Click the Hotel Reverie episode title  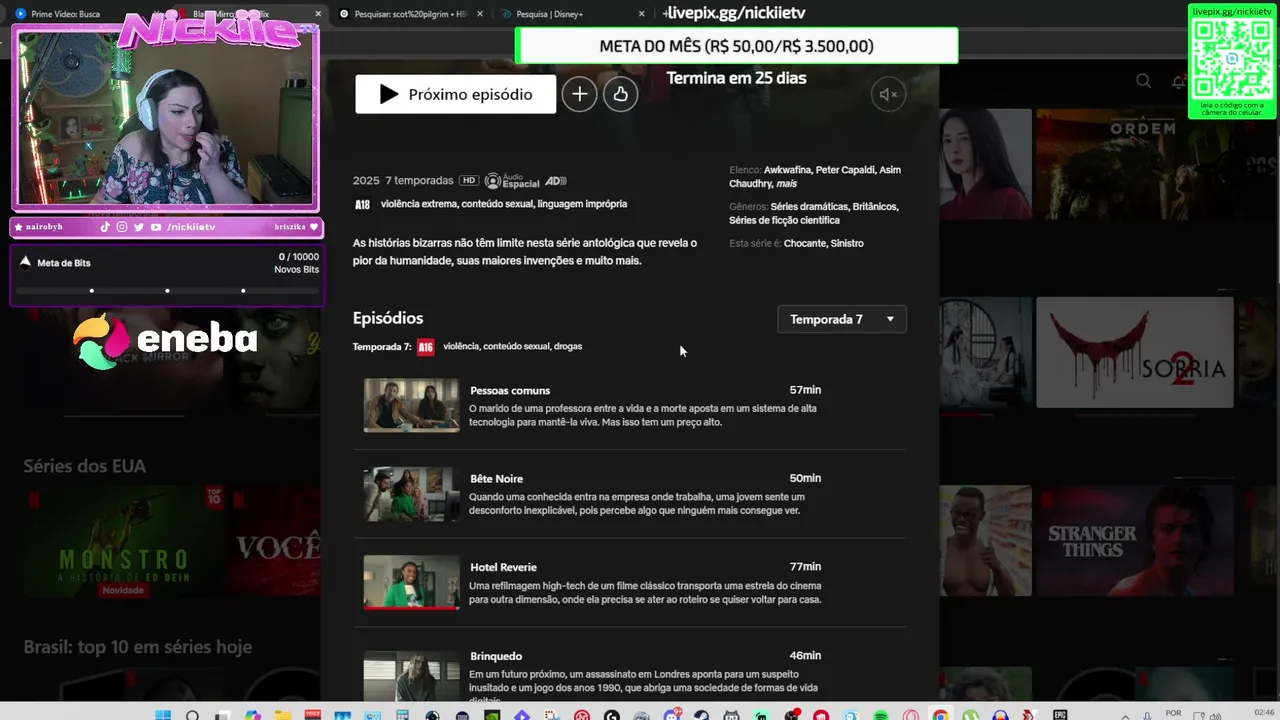503,567
